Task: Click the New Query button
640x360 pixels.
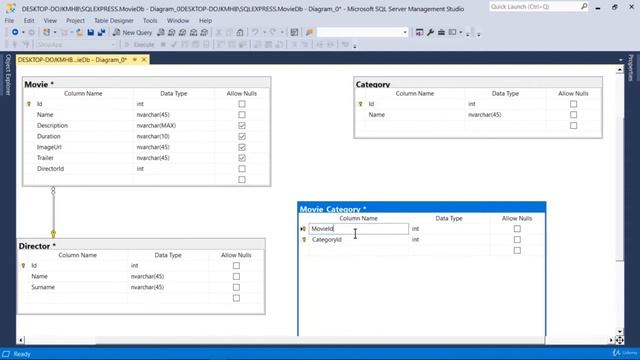Action: pyautogui.click(x=132, y=32)
